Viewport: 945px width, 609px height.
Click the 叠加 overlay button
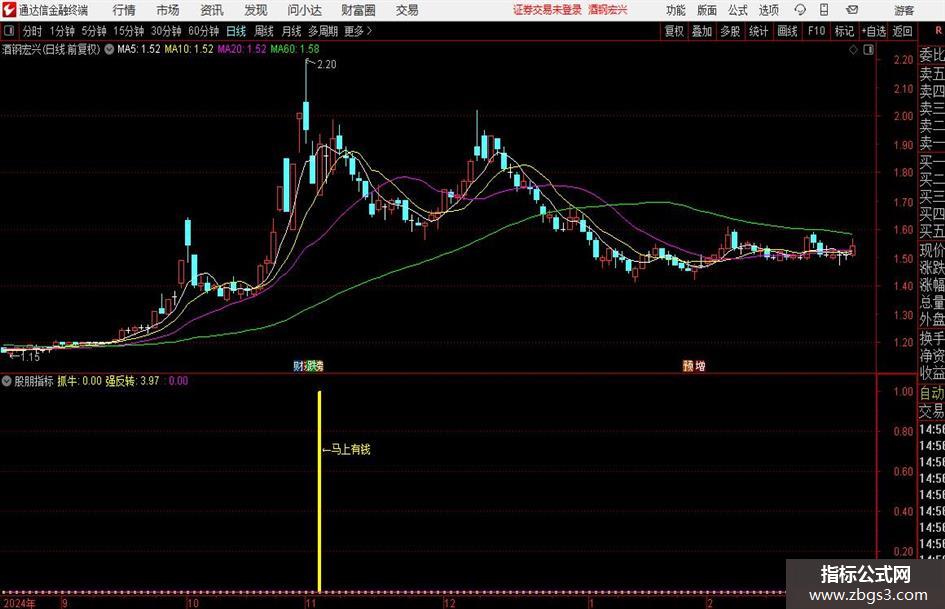(702, 31)
